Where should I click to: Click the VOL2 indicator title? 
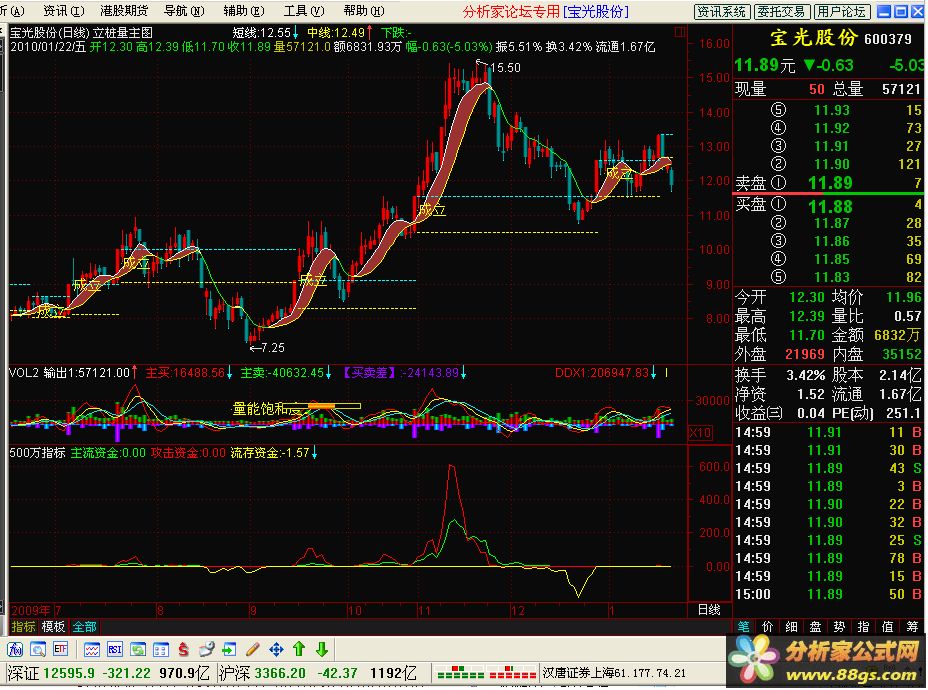(x=24, y=373)
